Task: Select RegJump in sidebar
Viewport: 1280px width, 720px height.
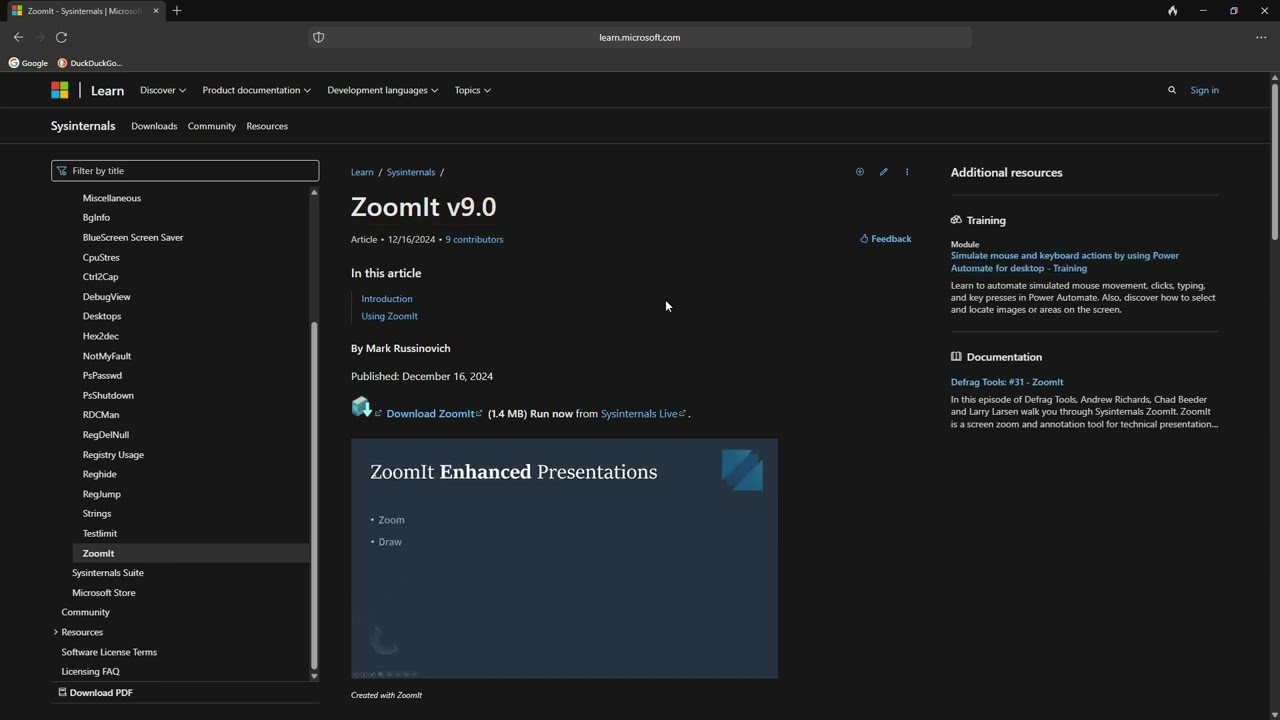Action: pos(102,494)
